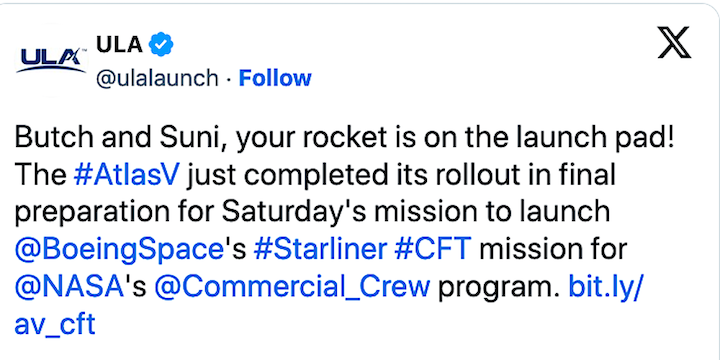720x360 pixels.
Task: Visit the @ulalaunch handle
Action: (157, 79)
